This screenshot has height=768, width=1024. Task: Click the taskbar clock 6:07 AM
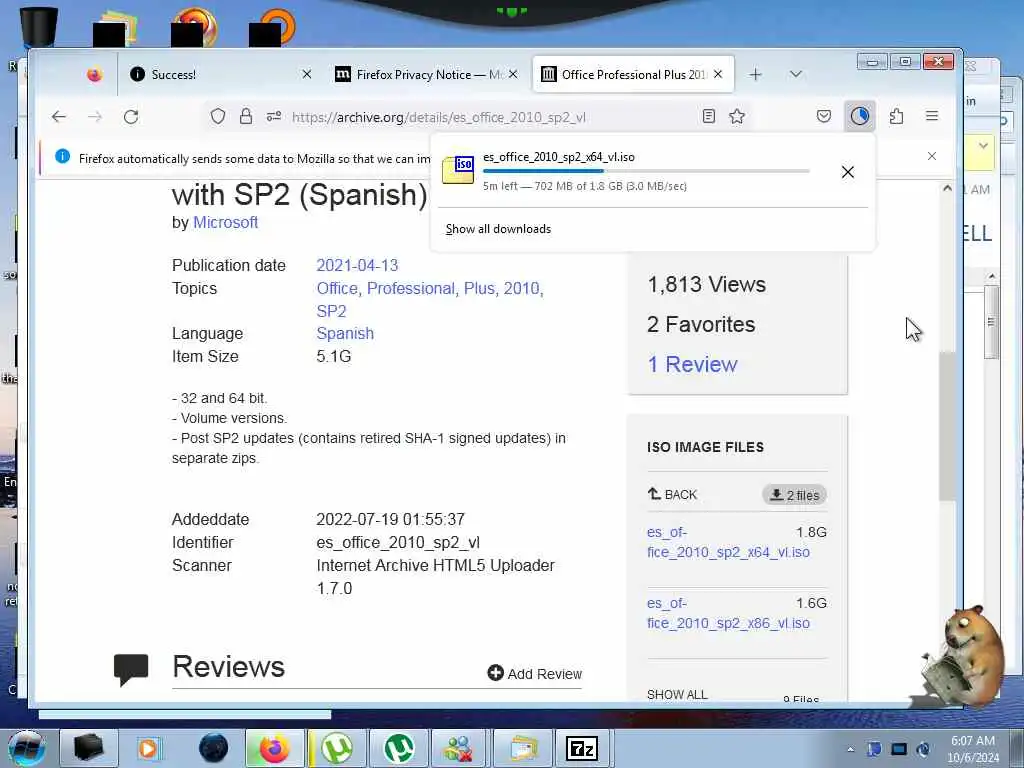click(x=973, y=749)
